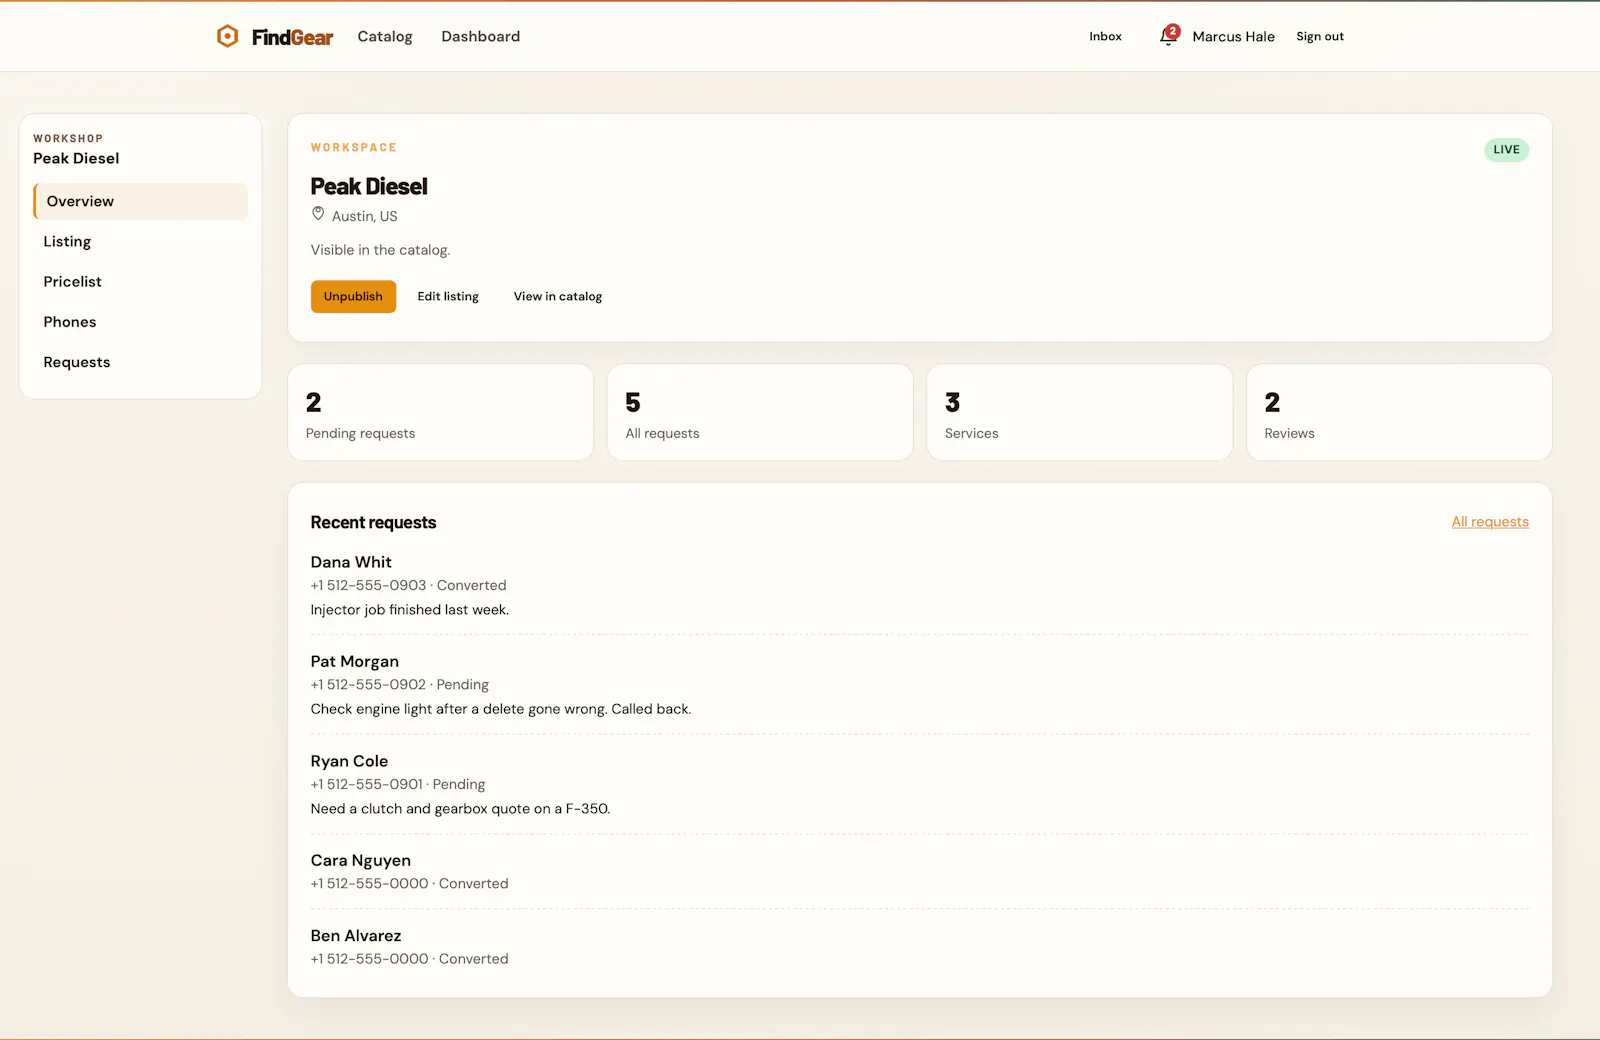Click phone number +1 512-555-0903
This screenshot has height=1040, width=1600.
click(368, 585)
